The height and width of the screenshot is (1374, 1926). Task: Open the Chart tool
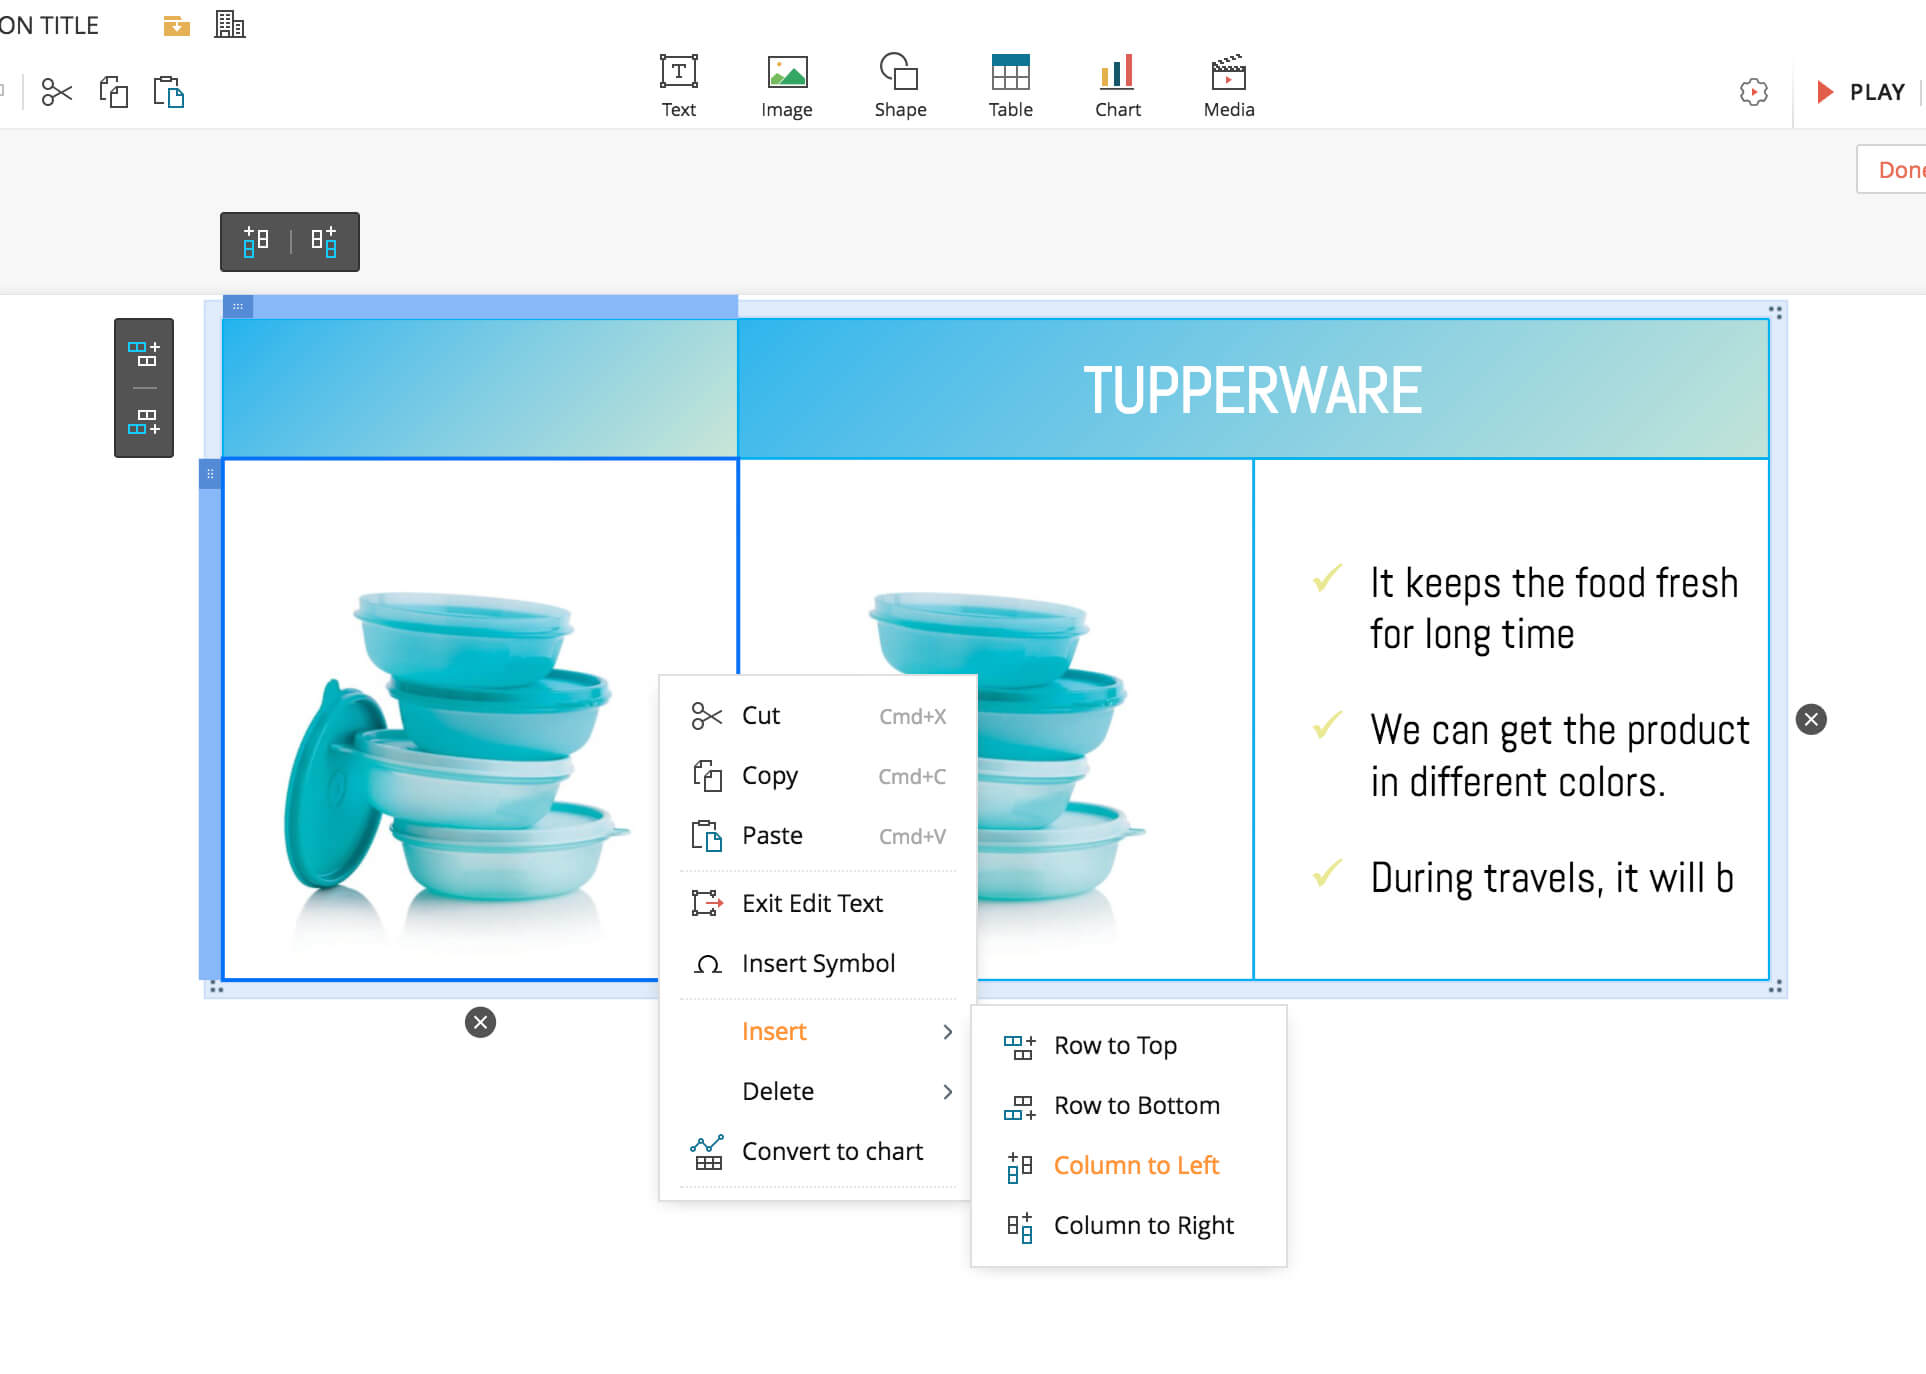tap(1117, 85)
